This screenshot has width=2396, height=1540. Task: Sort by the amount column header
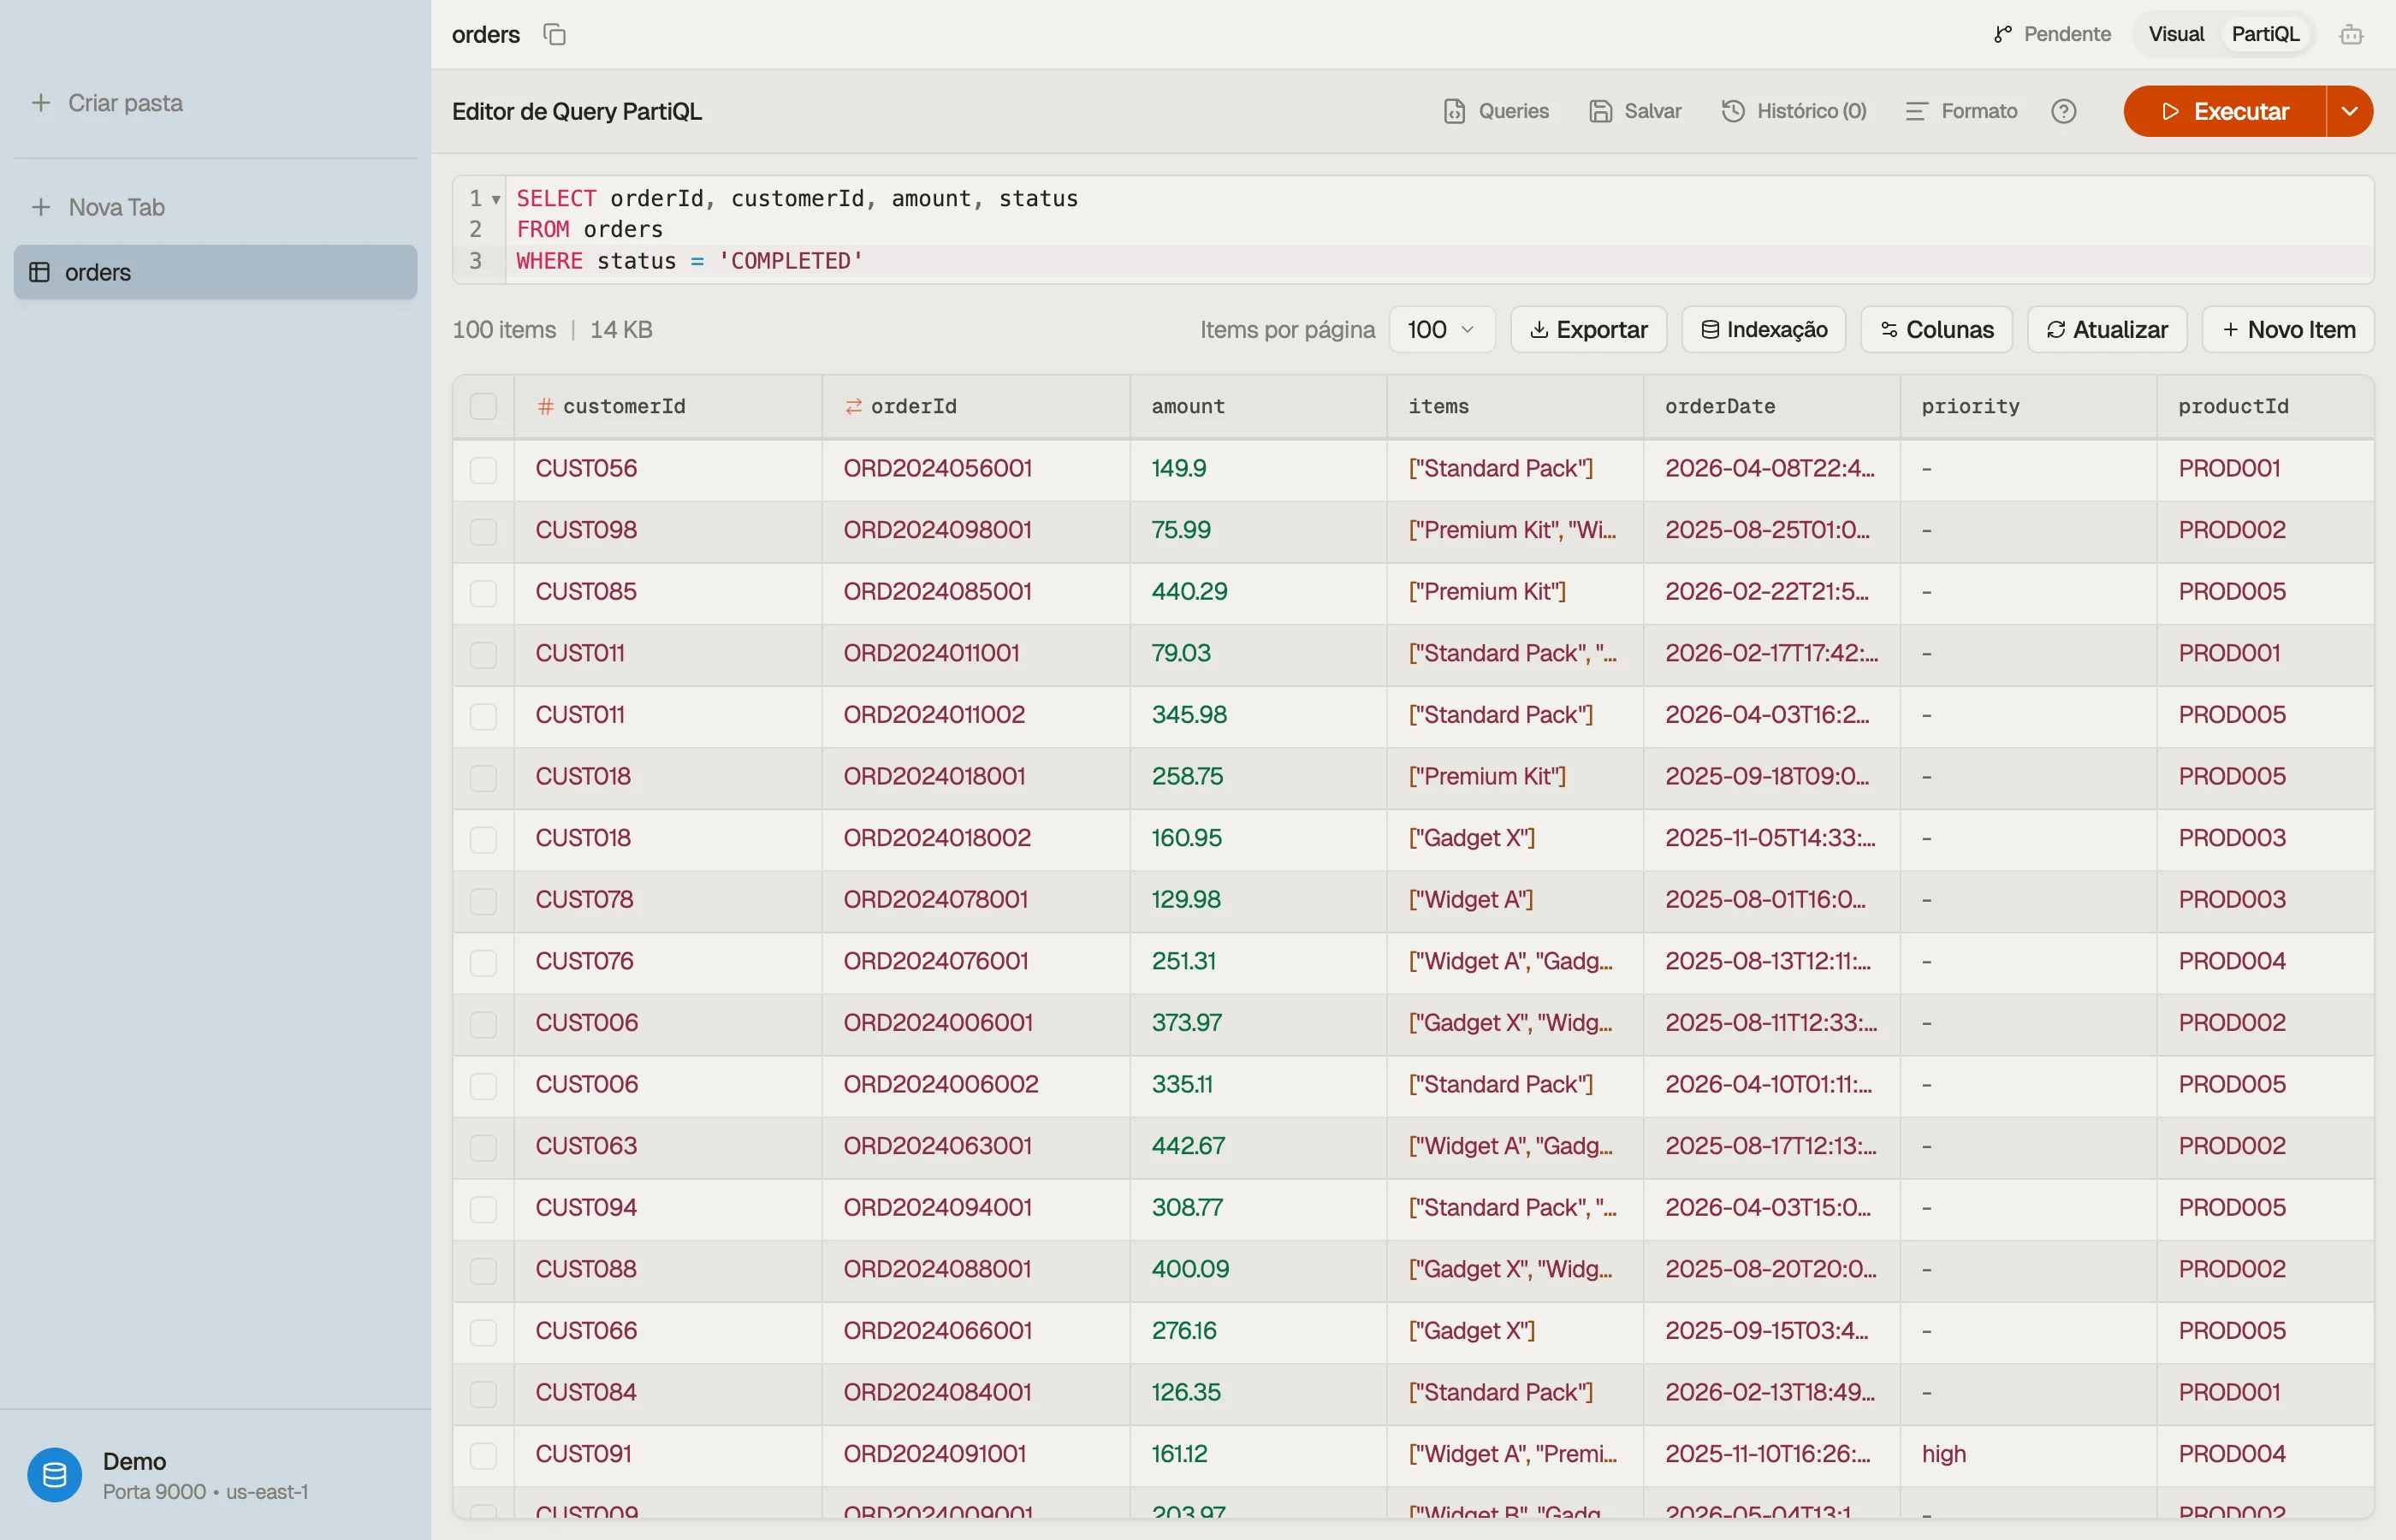1187,406
